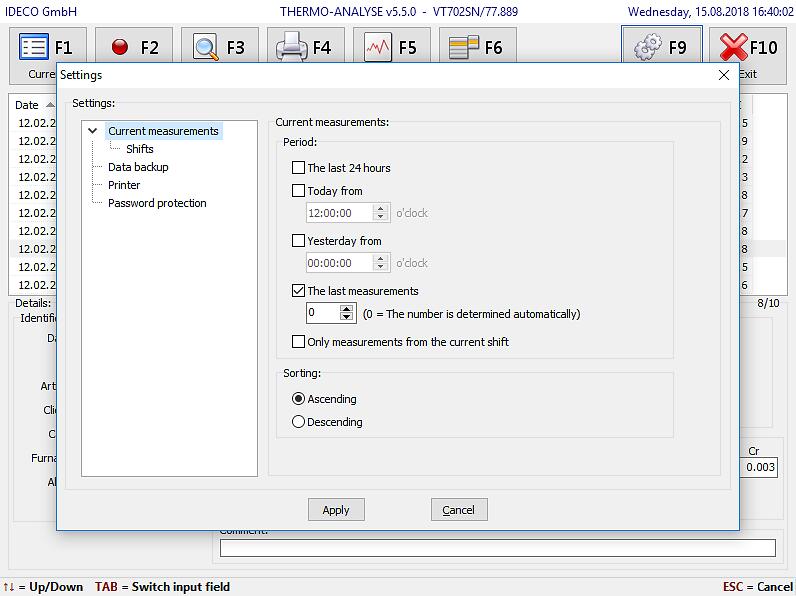Click the Apply button
Viewport: 796px width, 596px height.
(x=336, y=510)
